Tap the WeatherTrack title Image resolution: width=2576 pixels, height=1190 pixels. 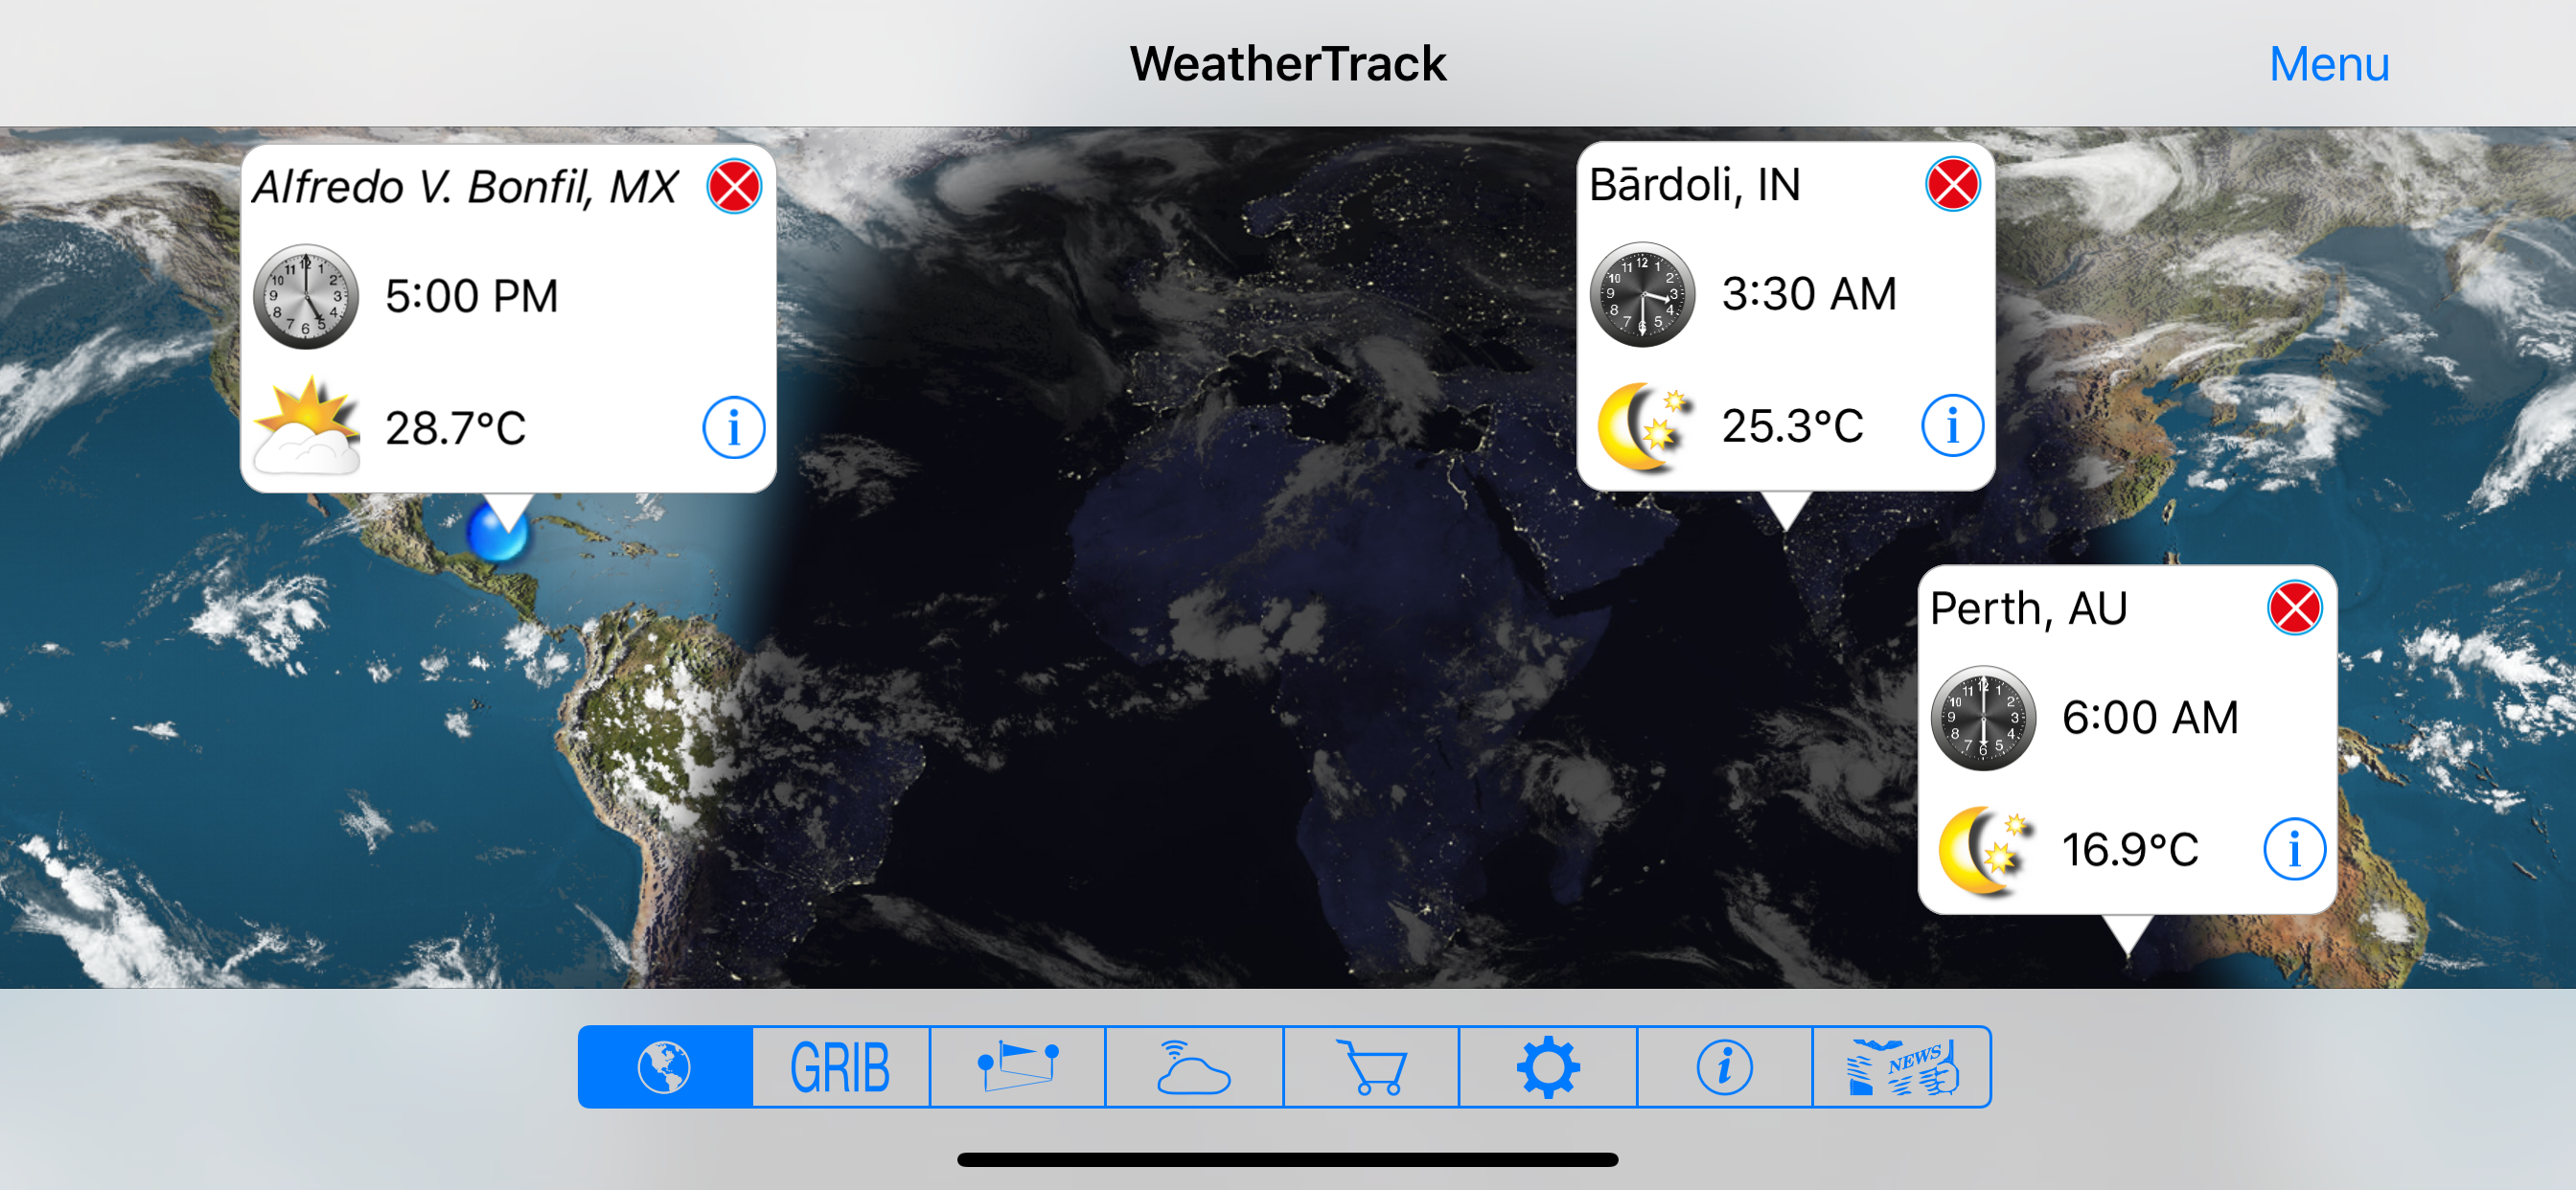[x=1288, y=64]
